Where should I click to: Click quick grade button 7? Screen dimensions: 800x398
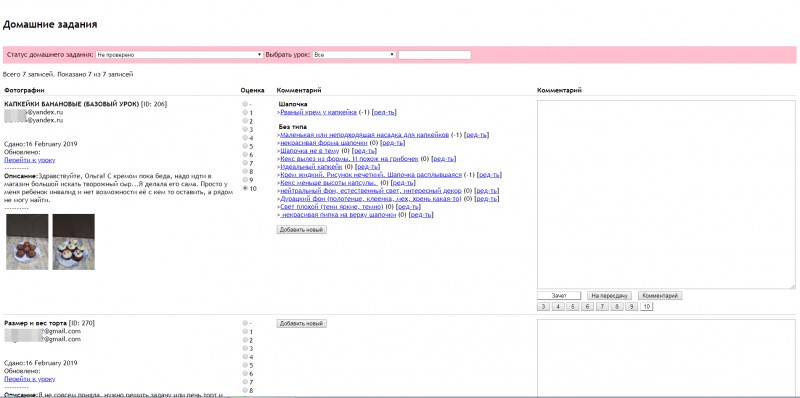click(603, 307)
